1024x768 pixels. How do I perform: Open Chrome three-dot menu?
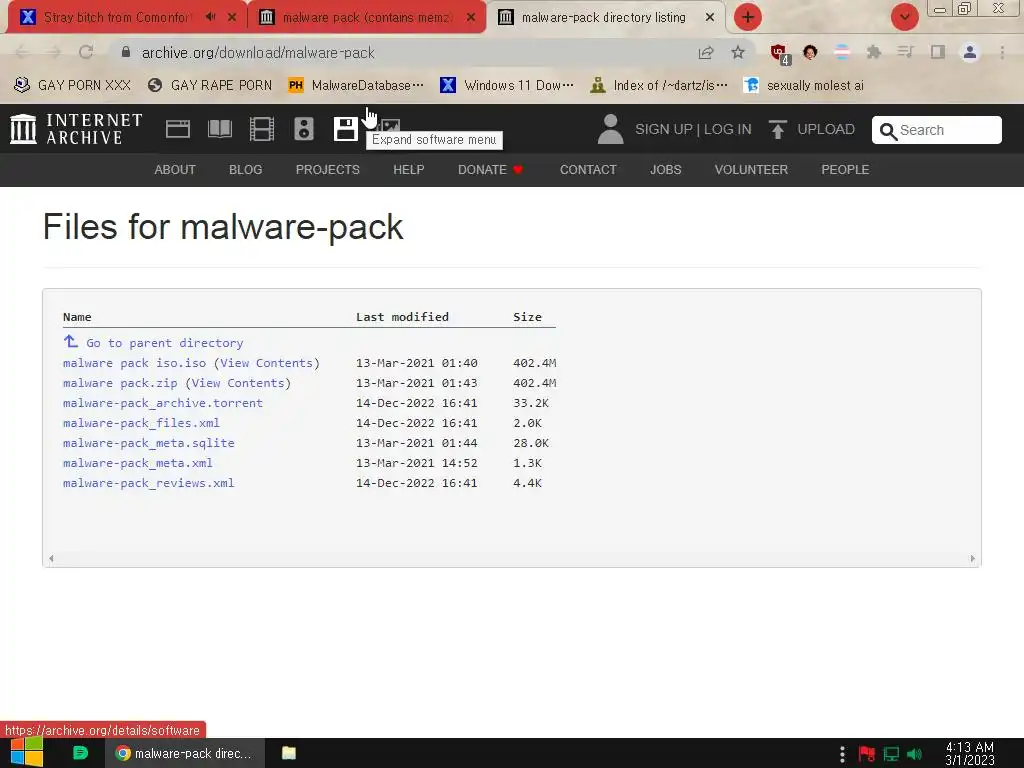[x=1002, y=52]
